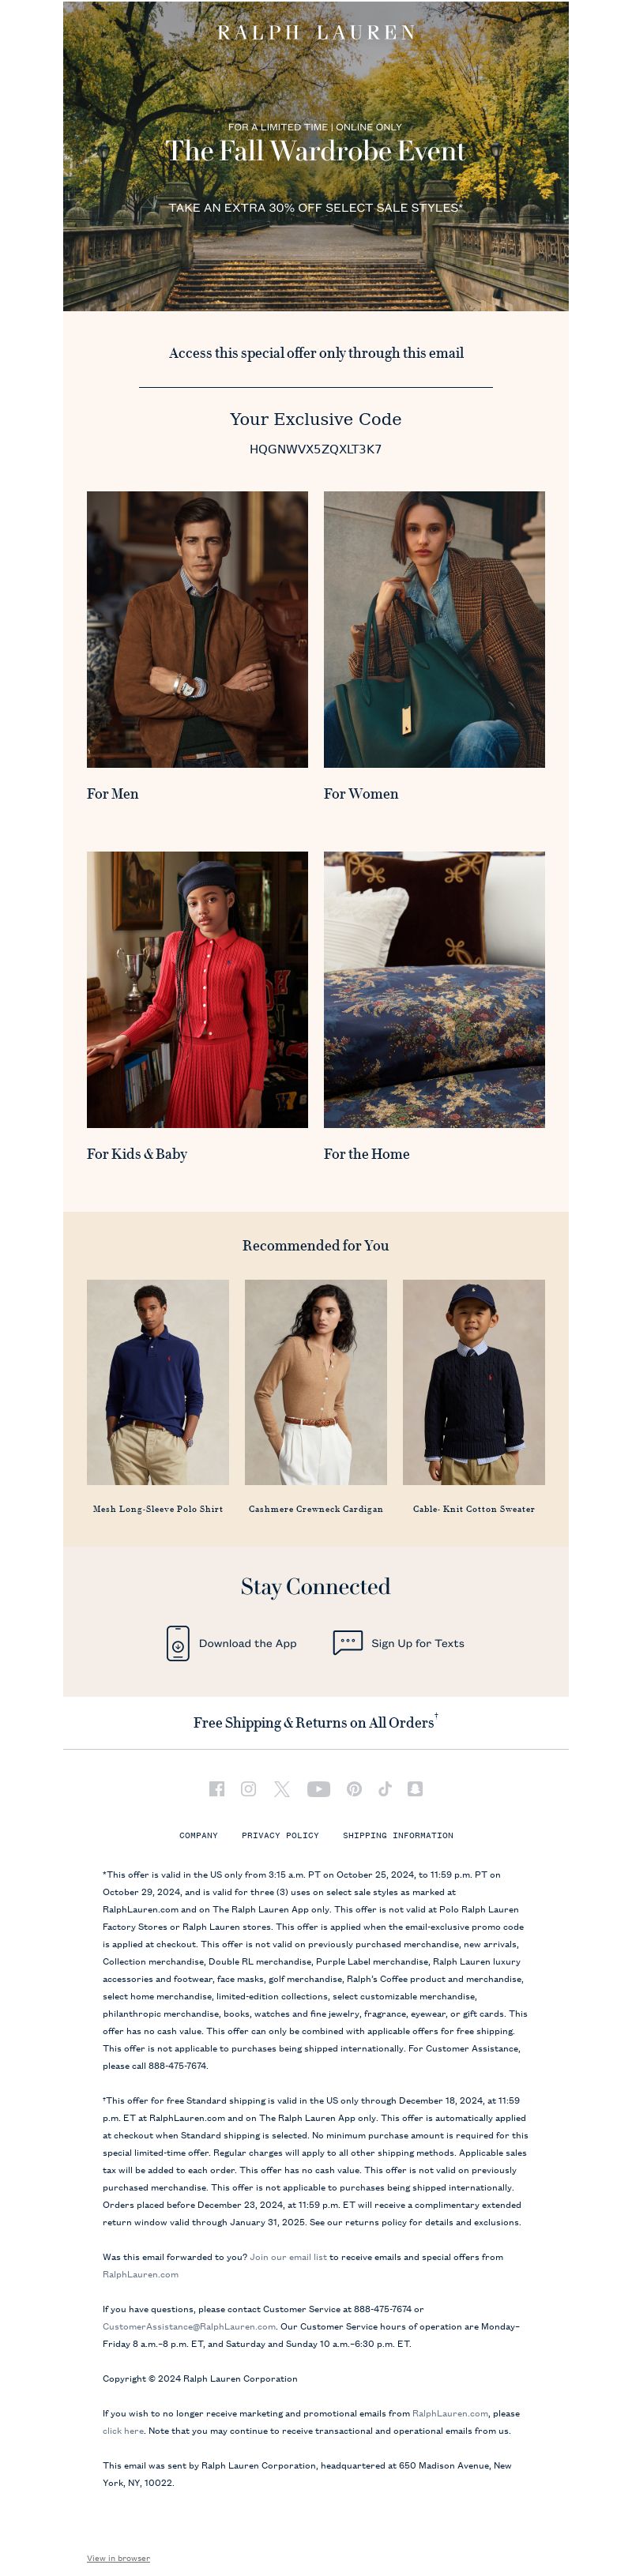Viewport: 632px width, 2576px height.
Task: Click the Download the App phone icon
Action: click(177, 1643)
